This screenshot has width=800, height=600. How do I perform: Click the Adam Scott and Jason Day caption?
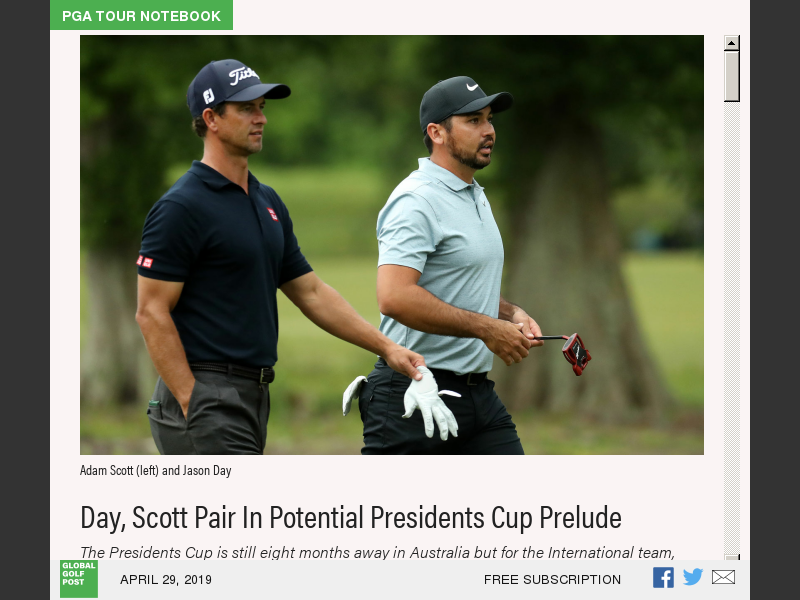click(156, 470)
